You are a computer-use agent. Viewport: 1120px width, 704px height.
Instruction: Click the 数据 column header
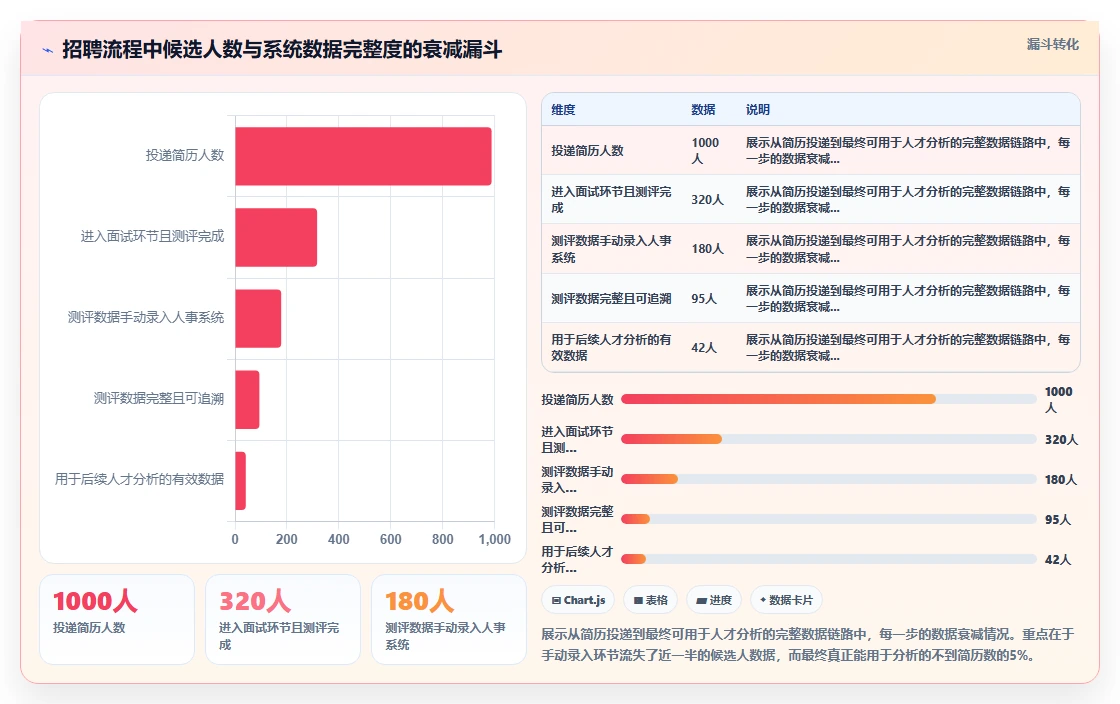[703, 109]
